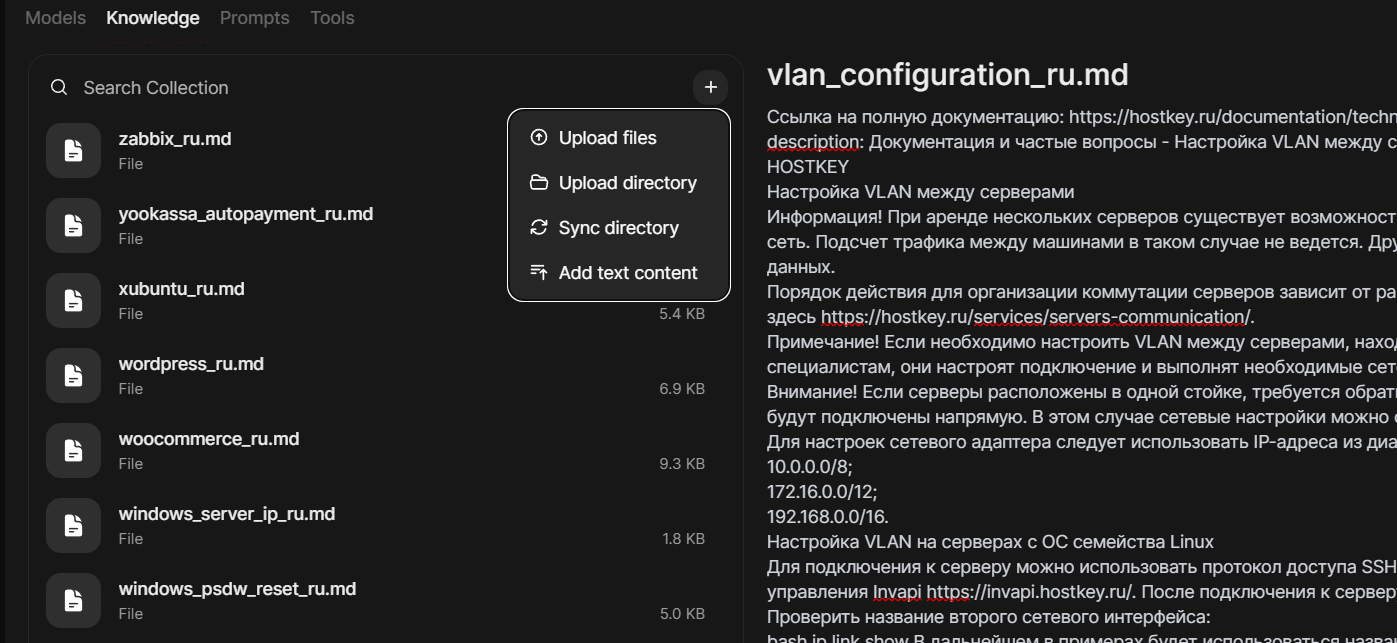Go to the Tools tab
Viewport: 1397px width, 643px height.
tap(332, 18)
